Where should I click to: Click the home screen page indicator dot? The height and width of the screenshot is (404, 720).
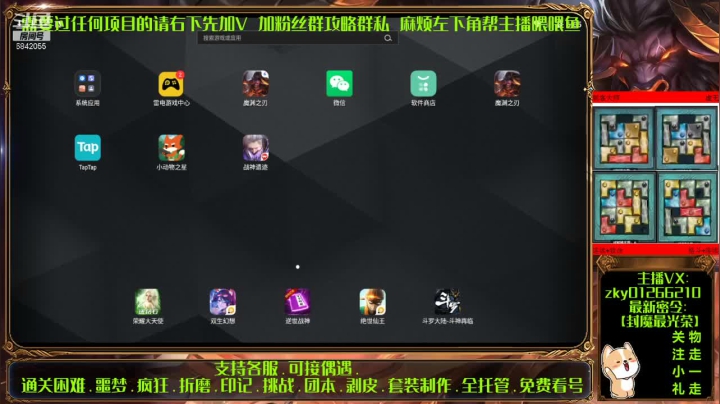point(298,267)
